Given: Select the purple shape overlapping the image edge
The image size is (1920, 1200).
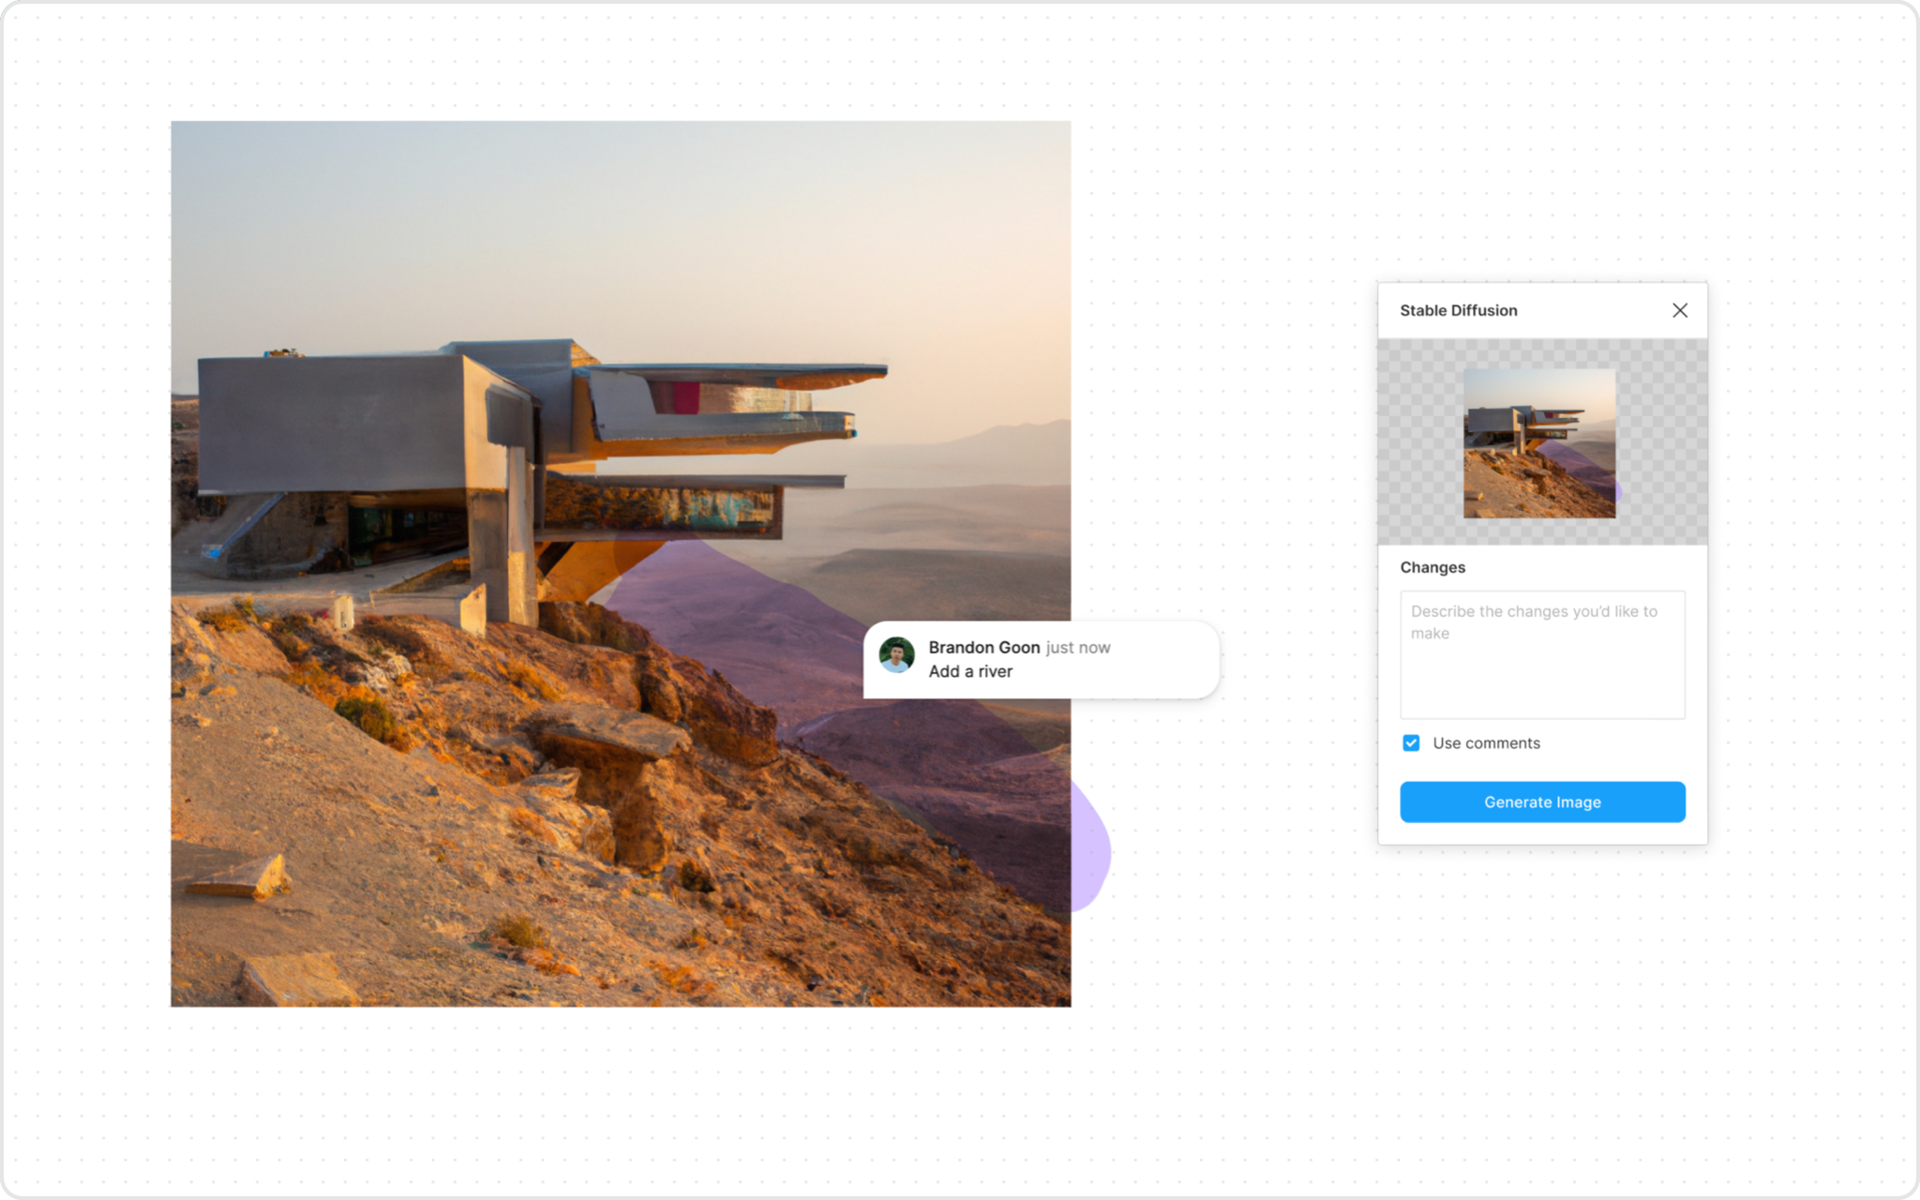Looking at the screenshot, I should point(1092,850).
